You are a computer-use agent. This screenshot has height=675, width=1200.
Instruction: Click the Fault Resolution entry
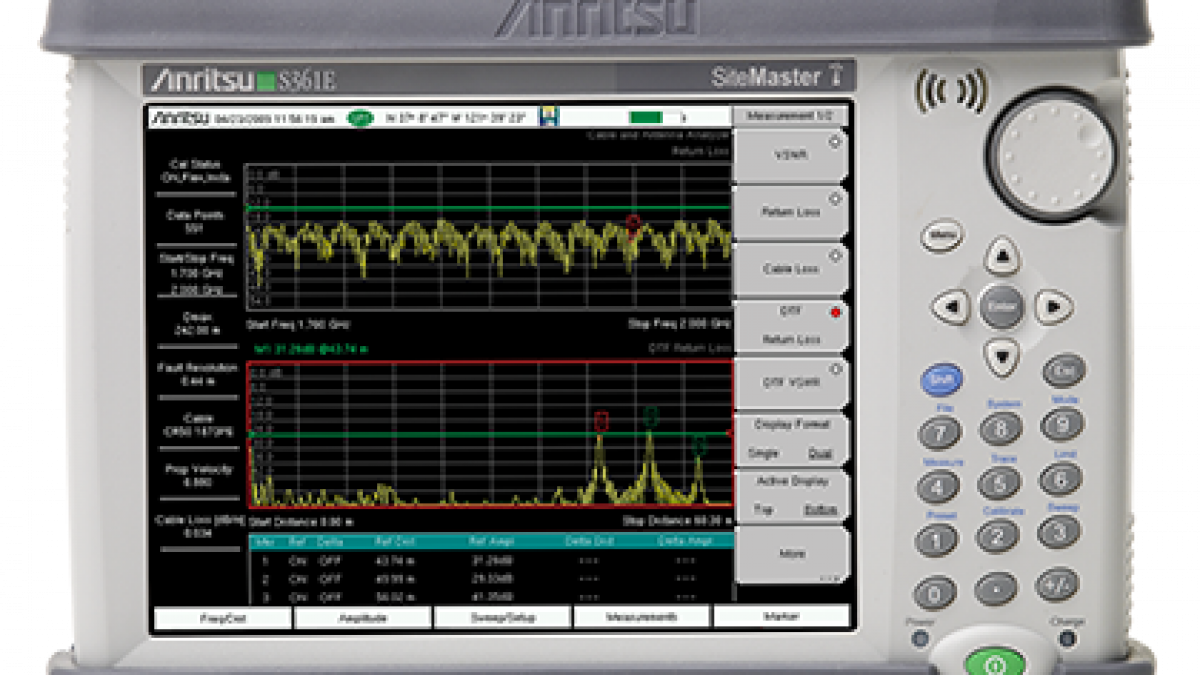(196, 374)
